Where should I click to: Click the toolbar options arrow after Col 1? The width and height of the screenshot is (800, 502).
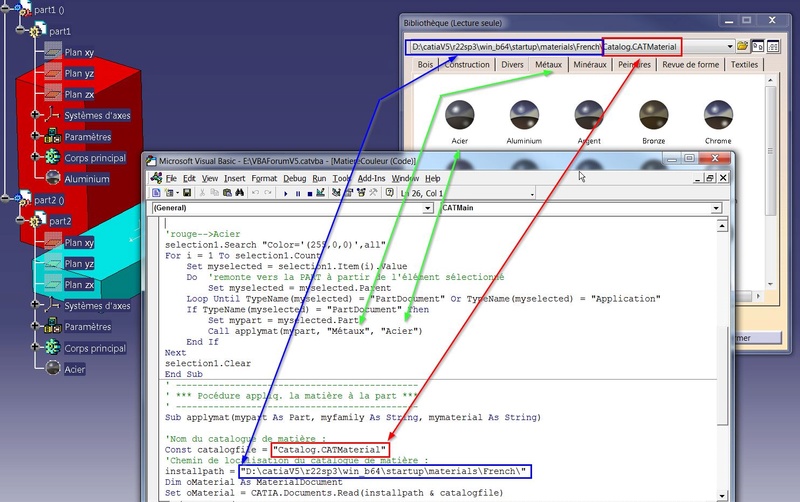click(x=532, y=194)
